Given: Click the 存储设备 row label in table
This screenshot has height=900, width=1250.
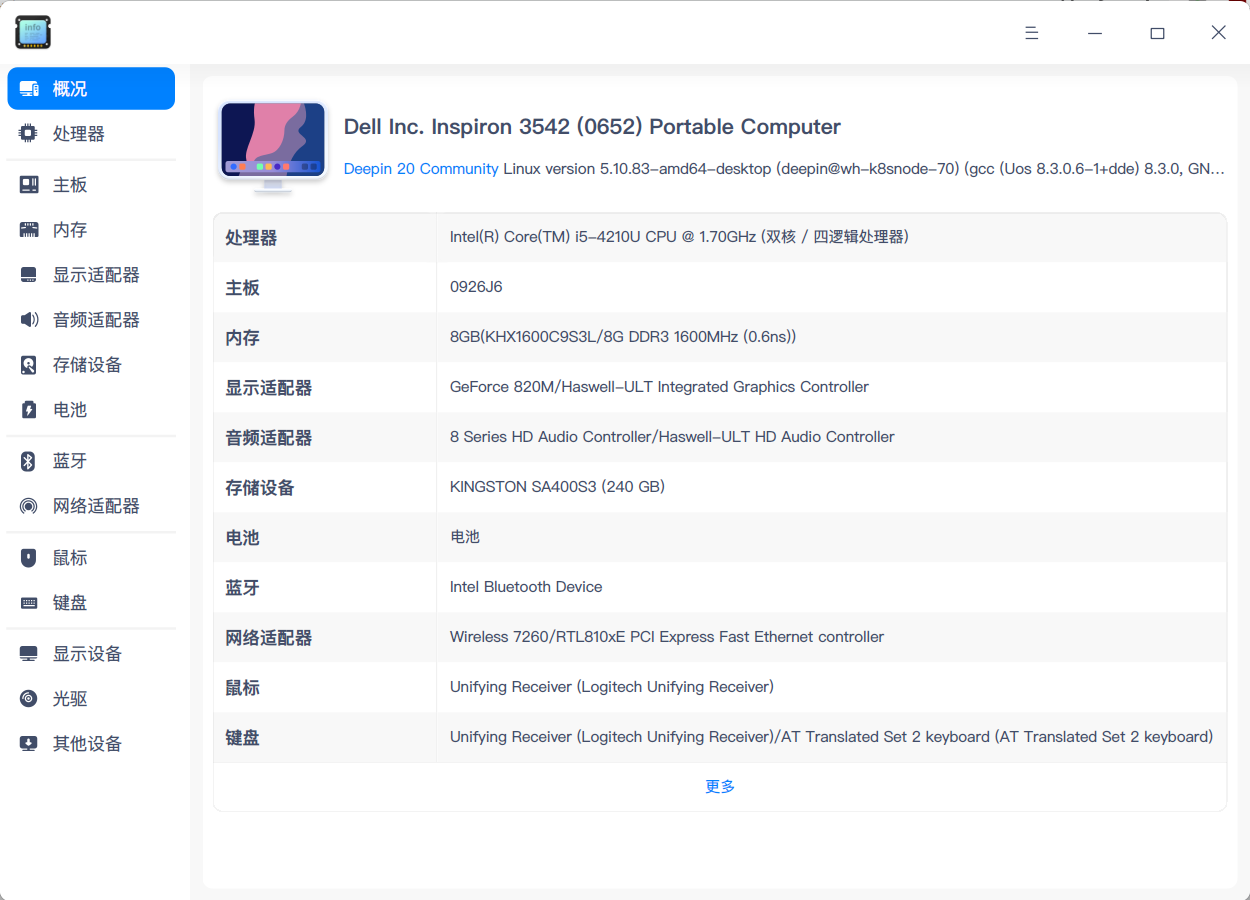Looking at the screenshot, I should [260, 488].
